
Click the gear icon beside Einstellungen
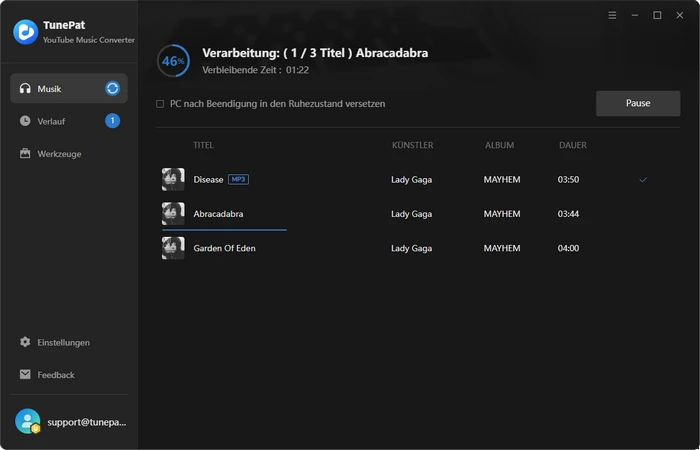pyautogui.click(x=25, y=342)
